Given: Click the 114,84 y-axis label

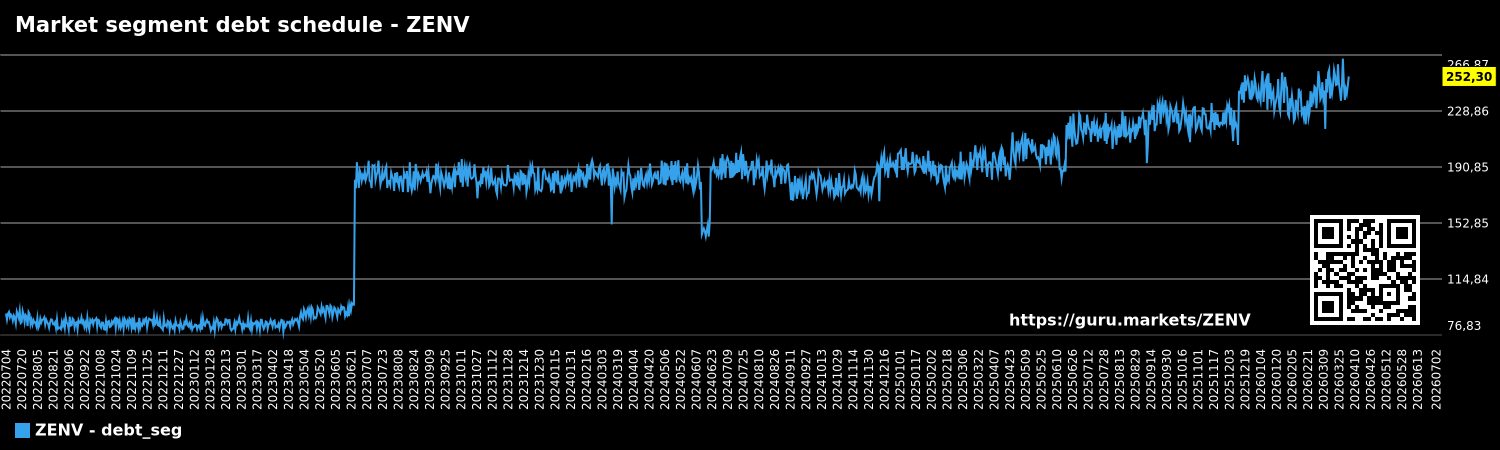Looking at the screenshot, I should coord(1468,279).
